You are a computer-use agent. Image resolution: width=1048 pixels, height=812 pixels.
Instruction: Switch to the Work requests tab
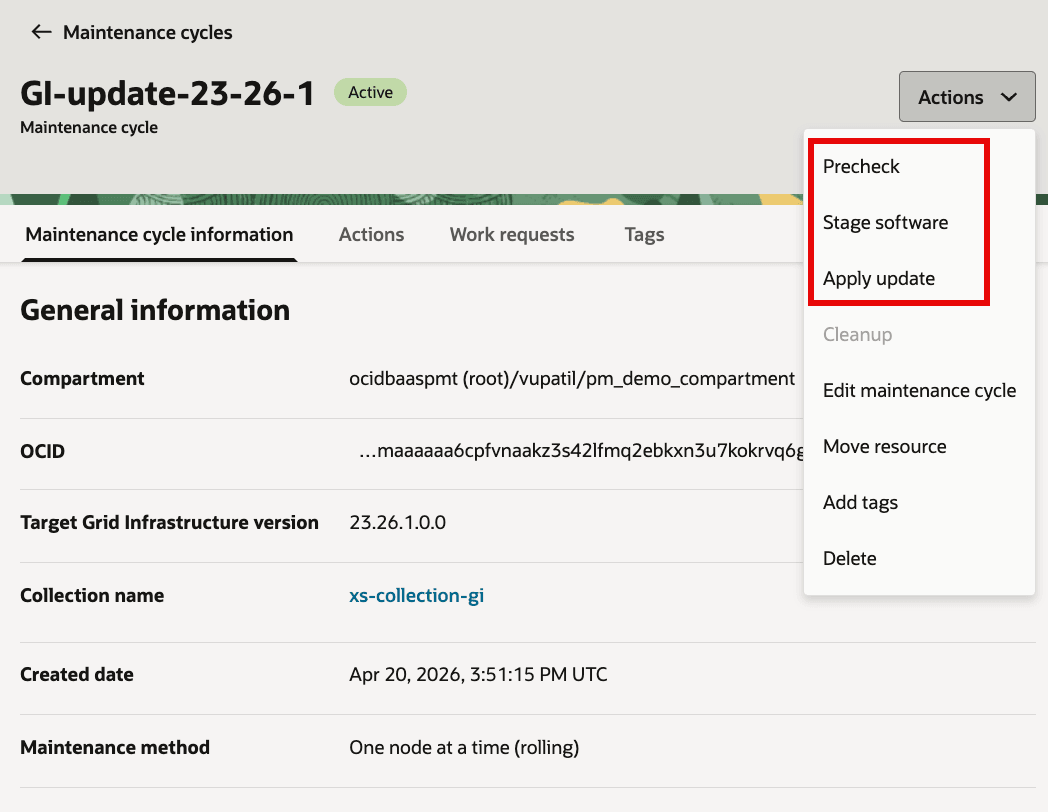(511, 235)
